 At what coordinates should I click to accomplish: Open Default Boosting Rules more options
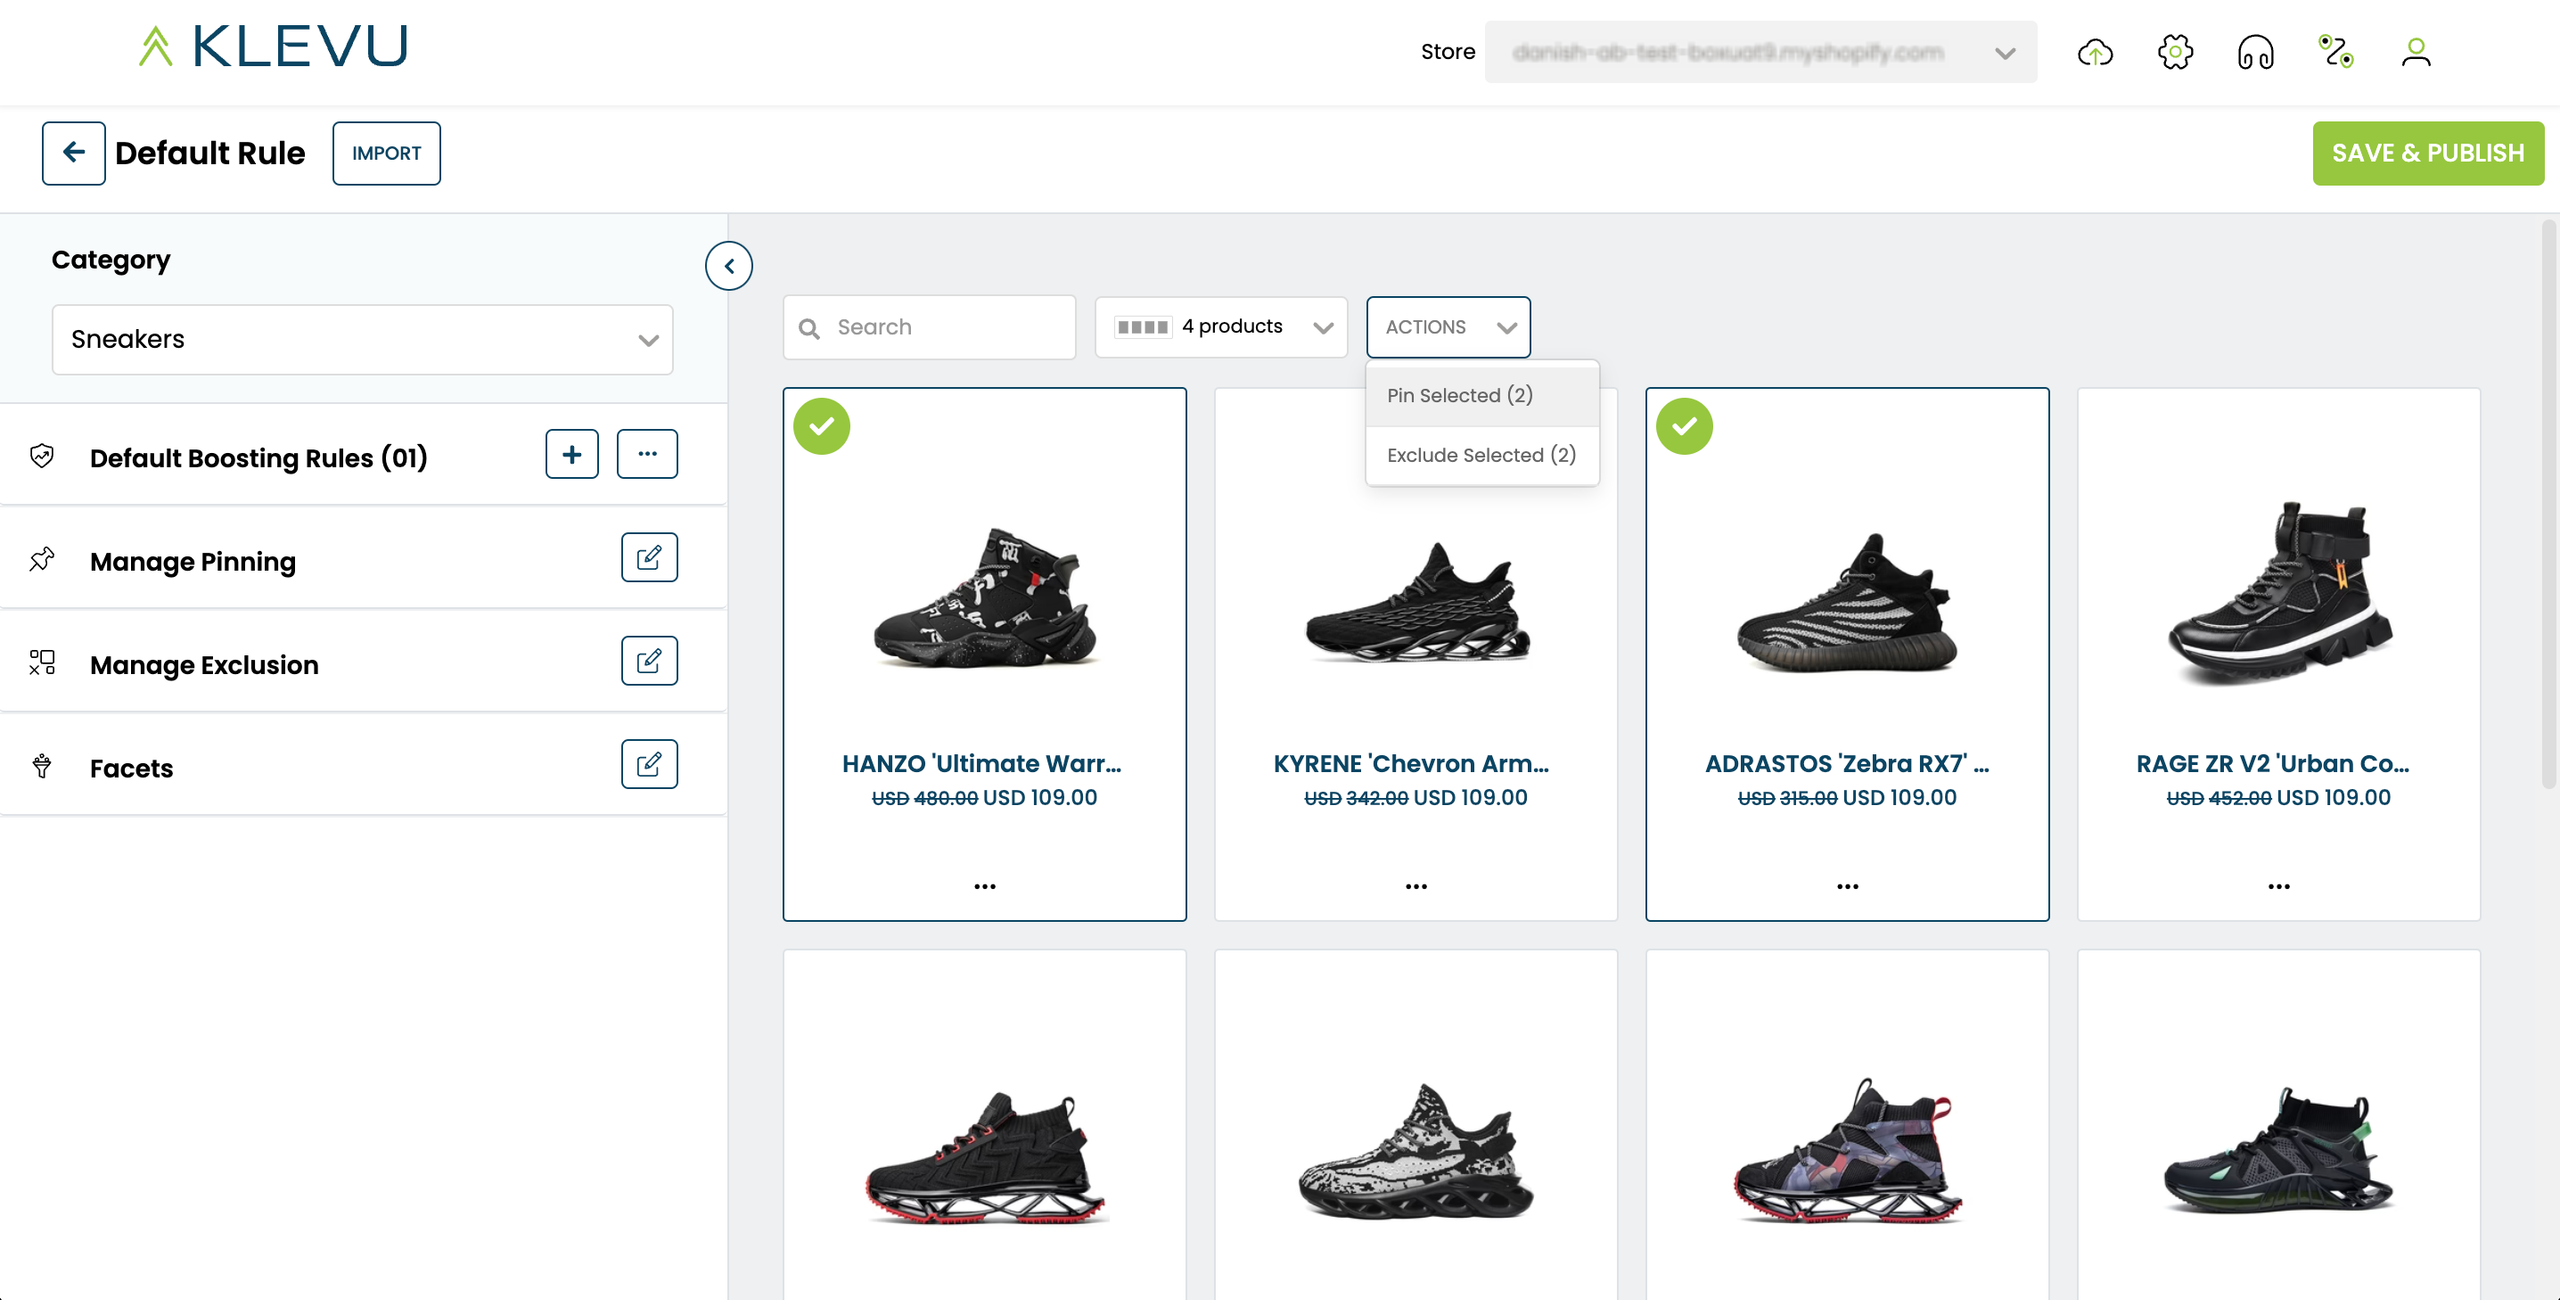pos(647,454)
